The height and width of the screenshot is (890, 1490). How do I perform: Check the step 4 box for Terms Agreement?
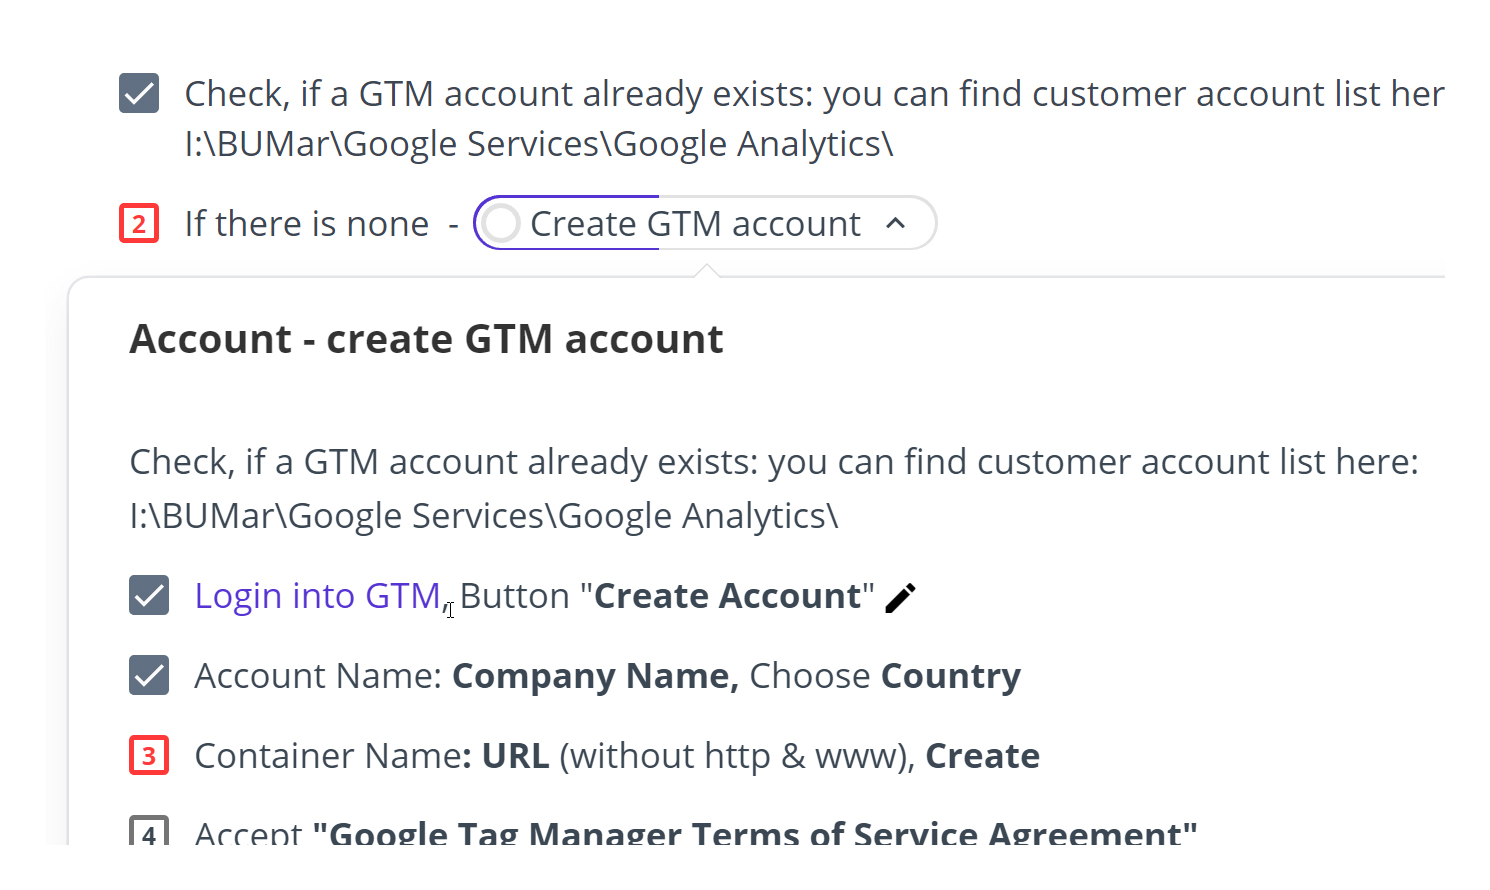coord(149,832)
